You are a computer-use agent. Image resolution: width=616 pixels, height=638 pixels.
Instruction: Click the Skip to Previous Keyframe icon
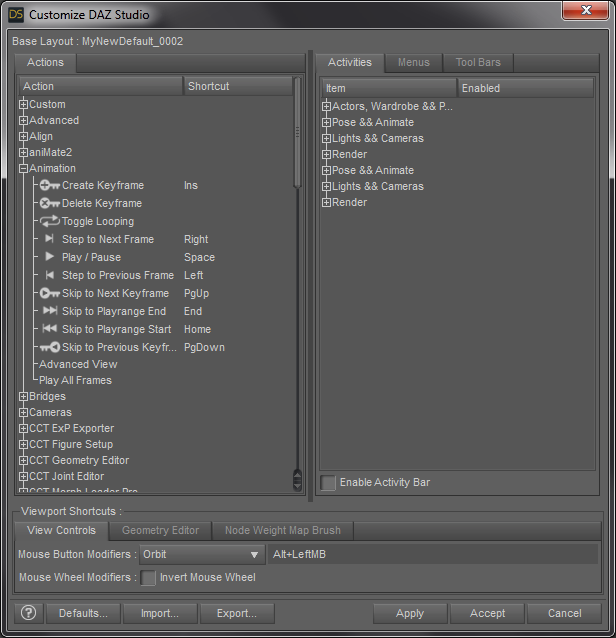tap(50, 347)
